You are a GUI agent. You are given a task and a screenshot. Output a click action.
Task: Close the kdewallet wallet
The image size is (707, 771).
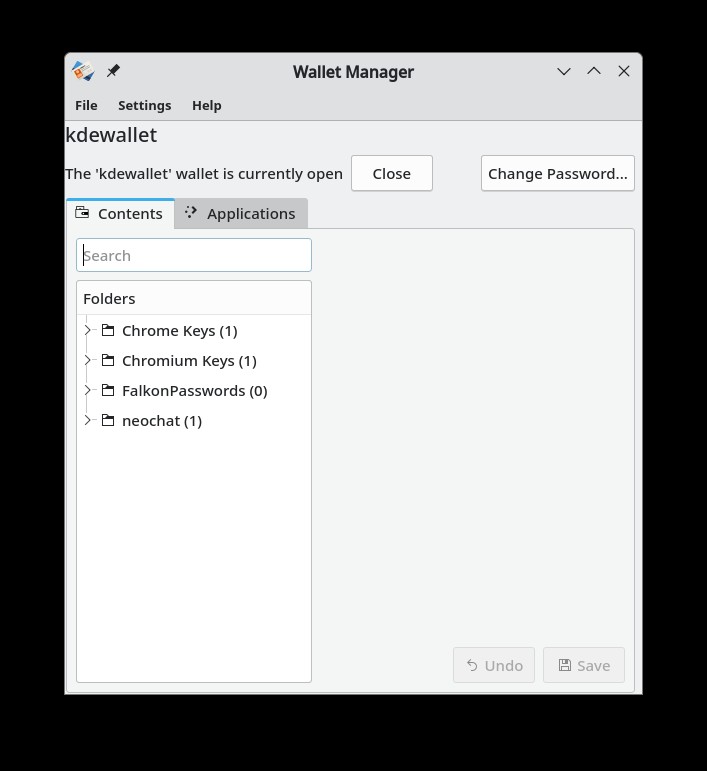(391, 173)
